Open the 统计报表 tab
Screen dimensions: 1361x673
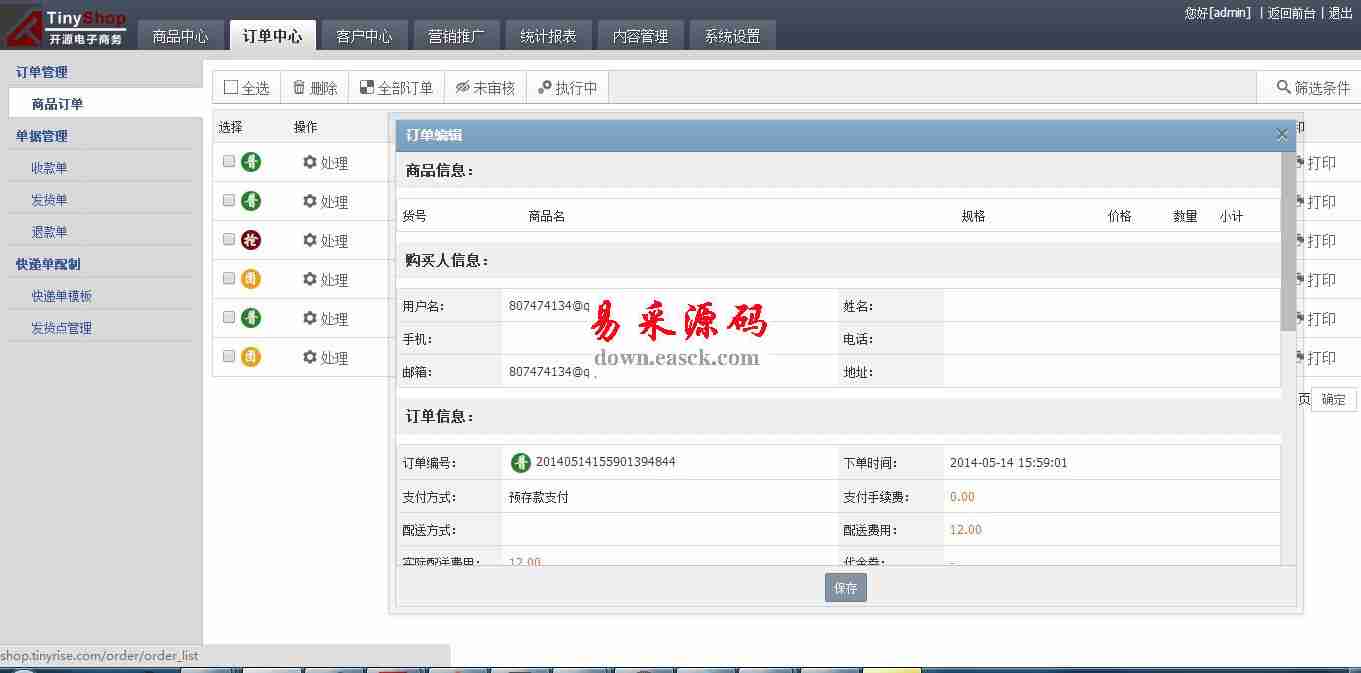(x=548, y=36)
